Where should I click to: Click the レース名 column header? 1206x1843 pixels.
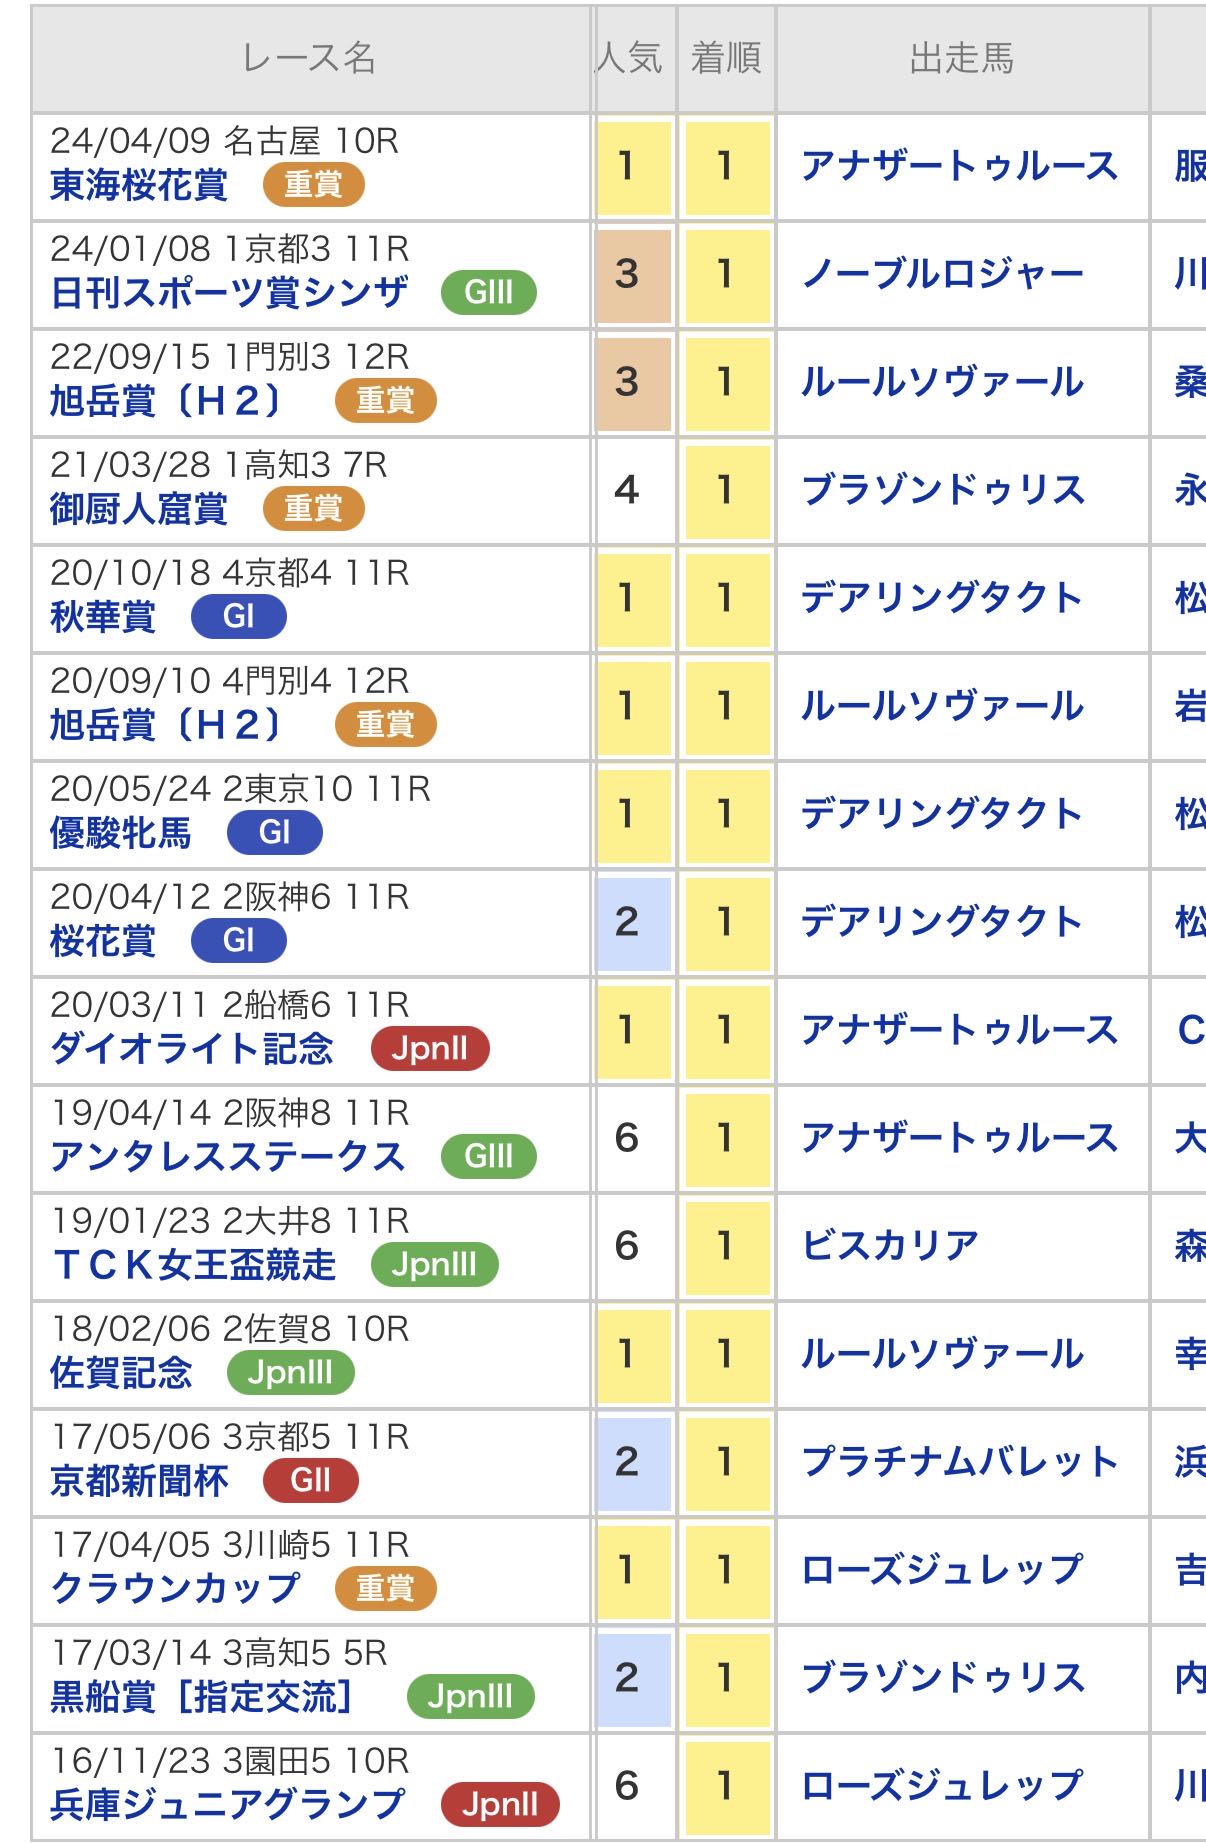click(x=309, y=58)
